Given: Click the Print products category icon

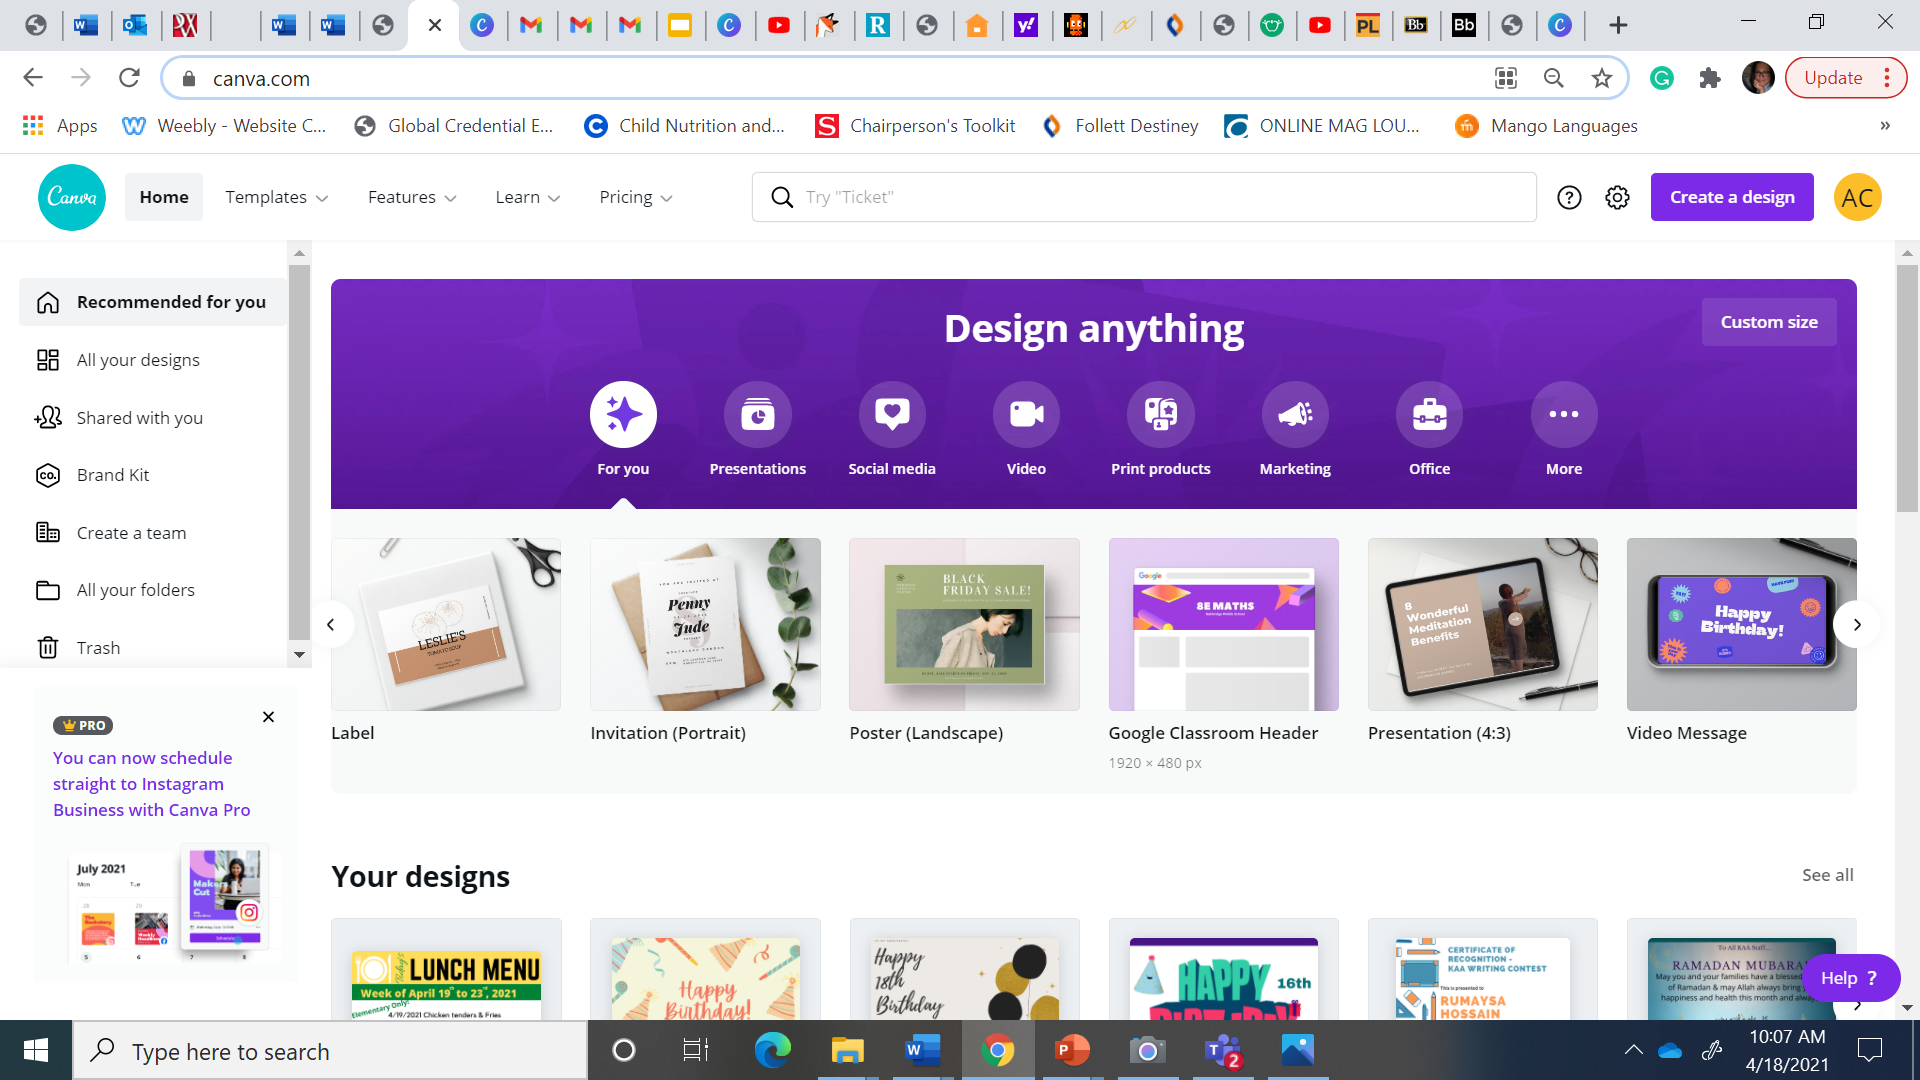Looking at the screenshot, I should pyautogui.click(x=1160, y=413).
